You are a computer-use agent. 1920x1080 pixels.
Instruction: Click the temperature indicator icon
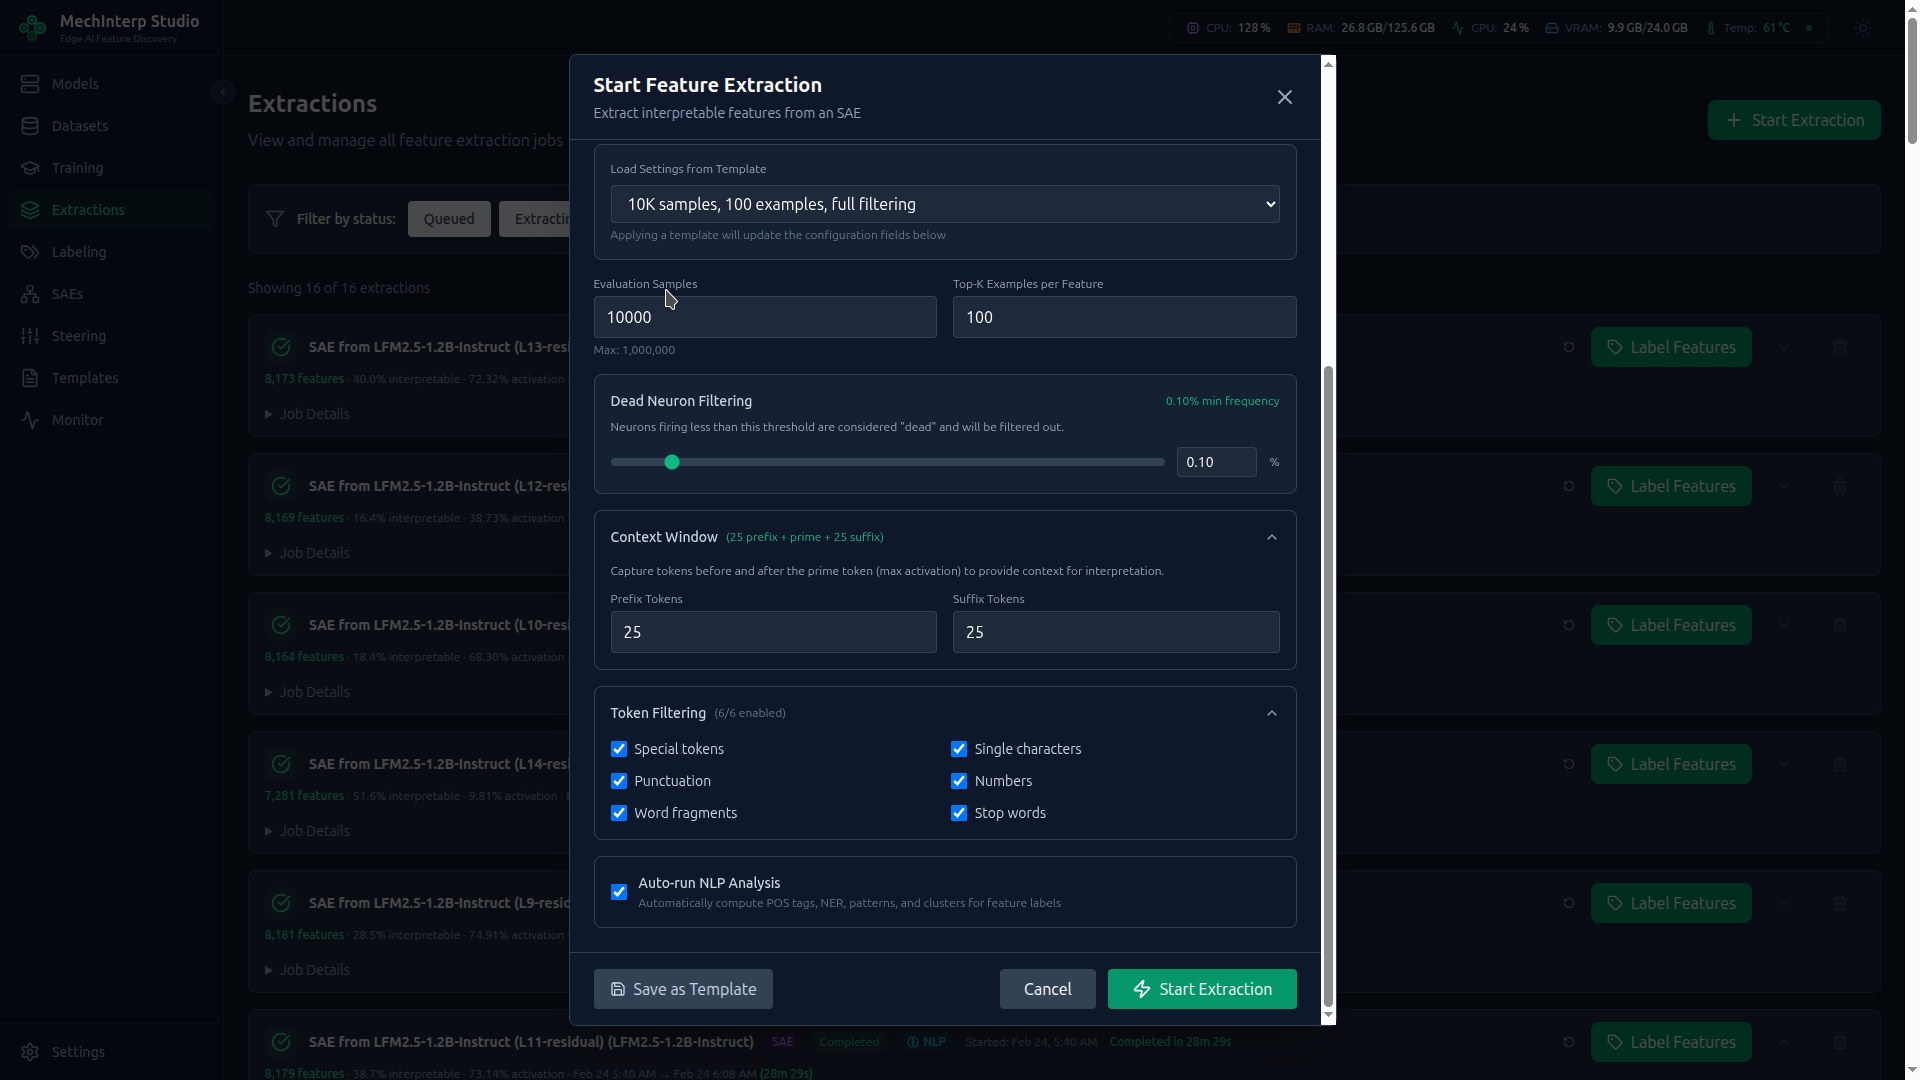point(1711,28)
